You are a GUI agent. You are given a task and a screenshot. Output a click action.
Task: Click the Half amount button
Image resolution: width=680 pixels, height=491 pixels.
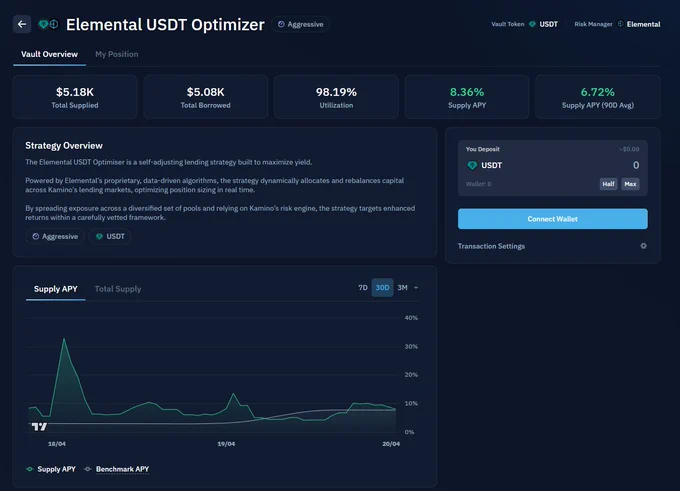608,184
